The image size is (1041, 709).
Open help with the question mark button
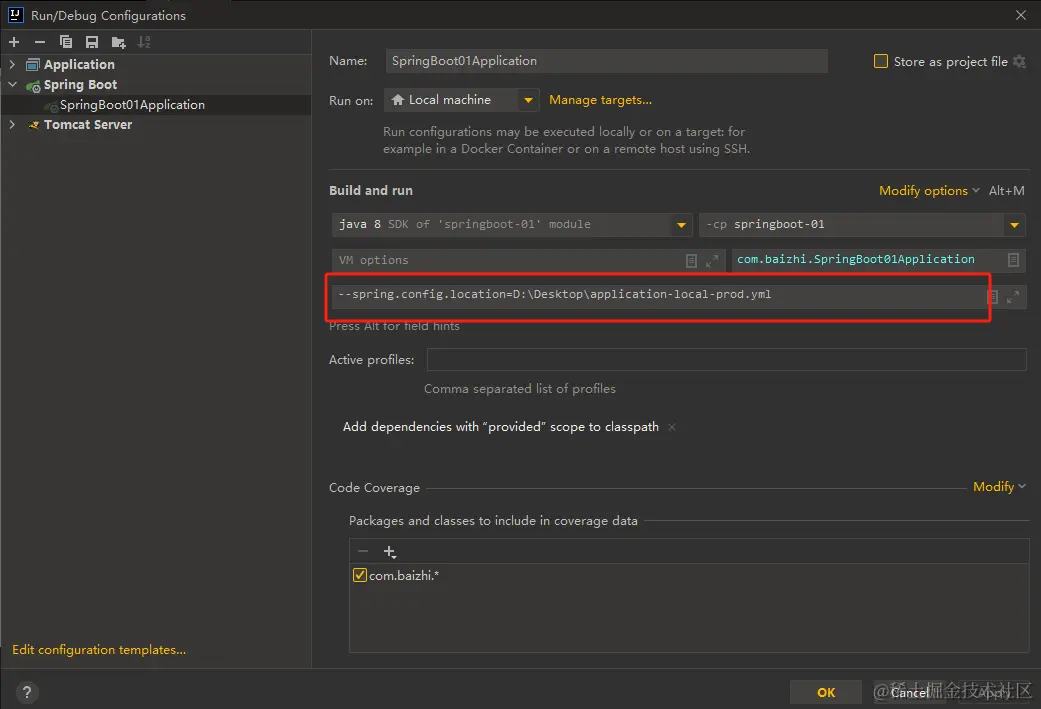coord(27,692)
